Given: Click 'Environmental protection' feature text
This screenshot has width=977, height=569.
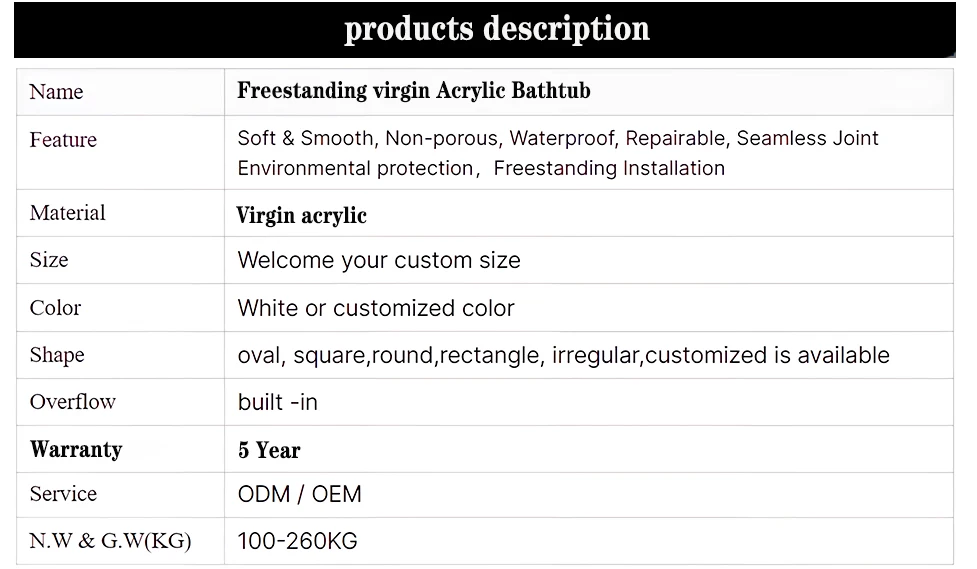Looking at the screenshot, I should tap(355, 168).
